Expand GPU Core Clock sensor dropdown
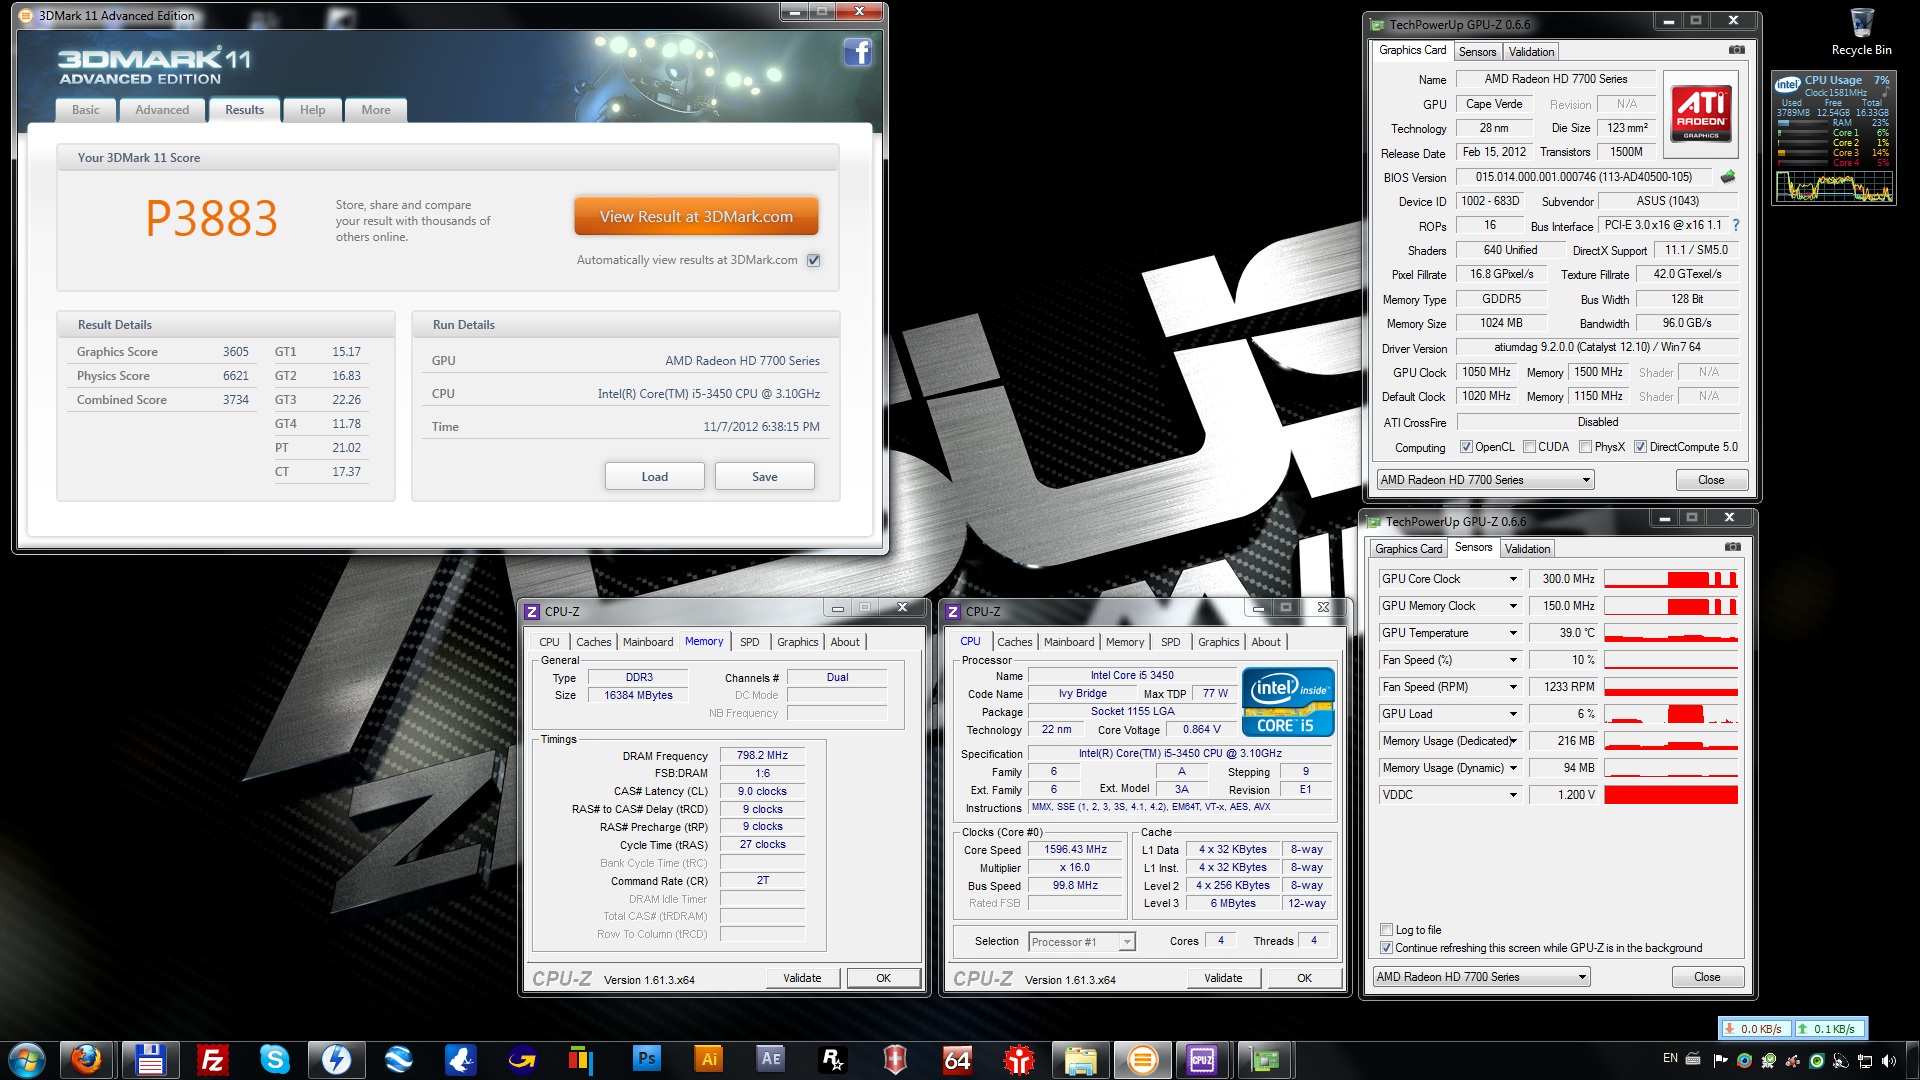This screenshot has width=1920, height=1080. click(x=1513, y=579)
